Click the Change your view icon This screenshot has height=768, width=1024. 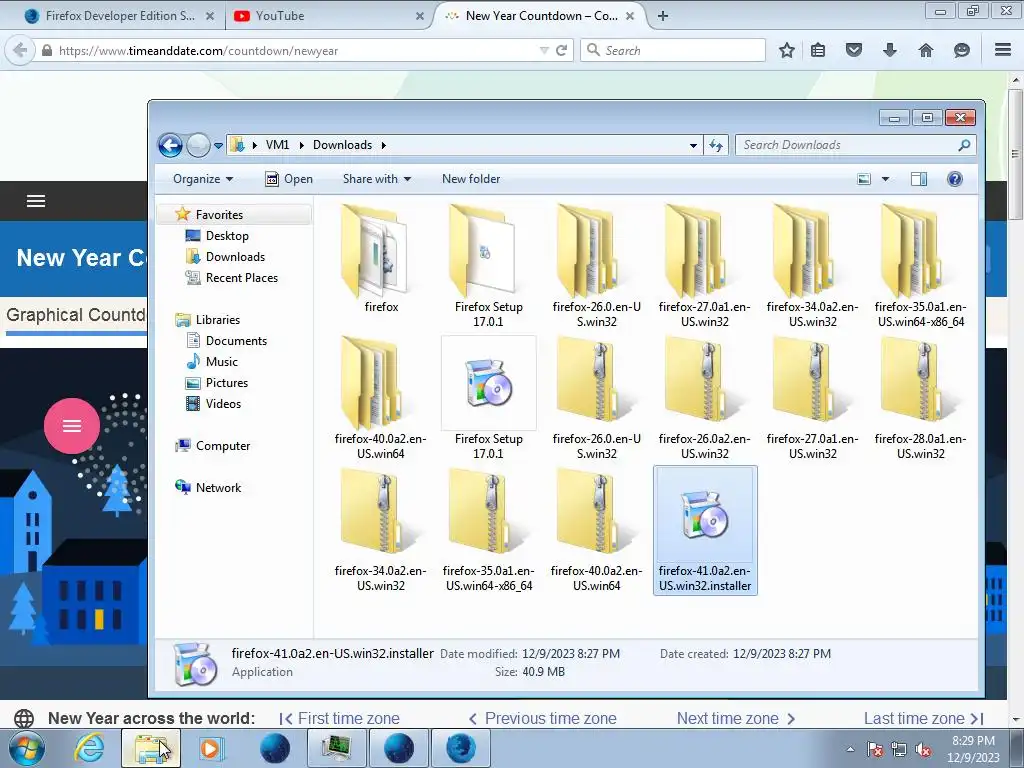[864, 179]
